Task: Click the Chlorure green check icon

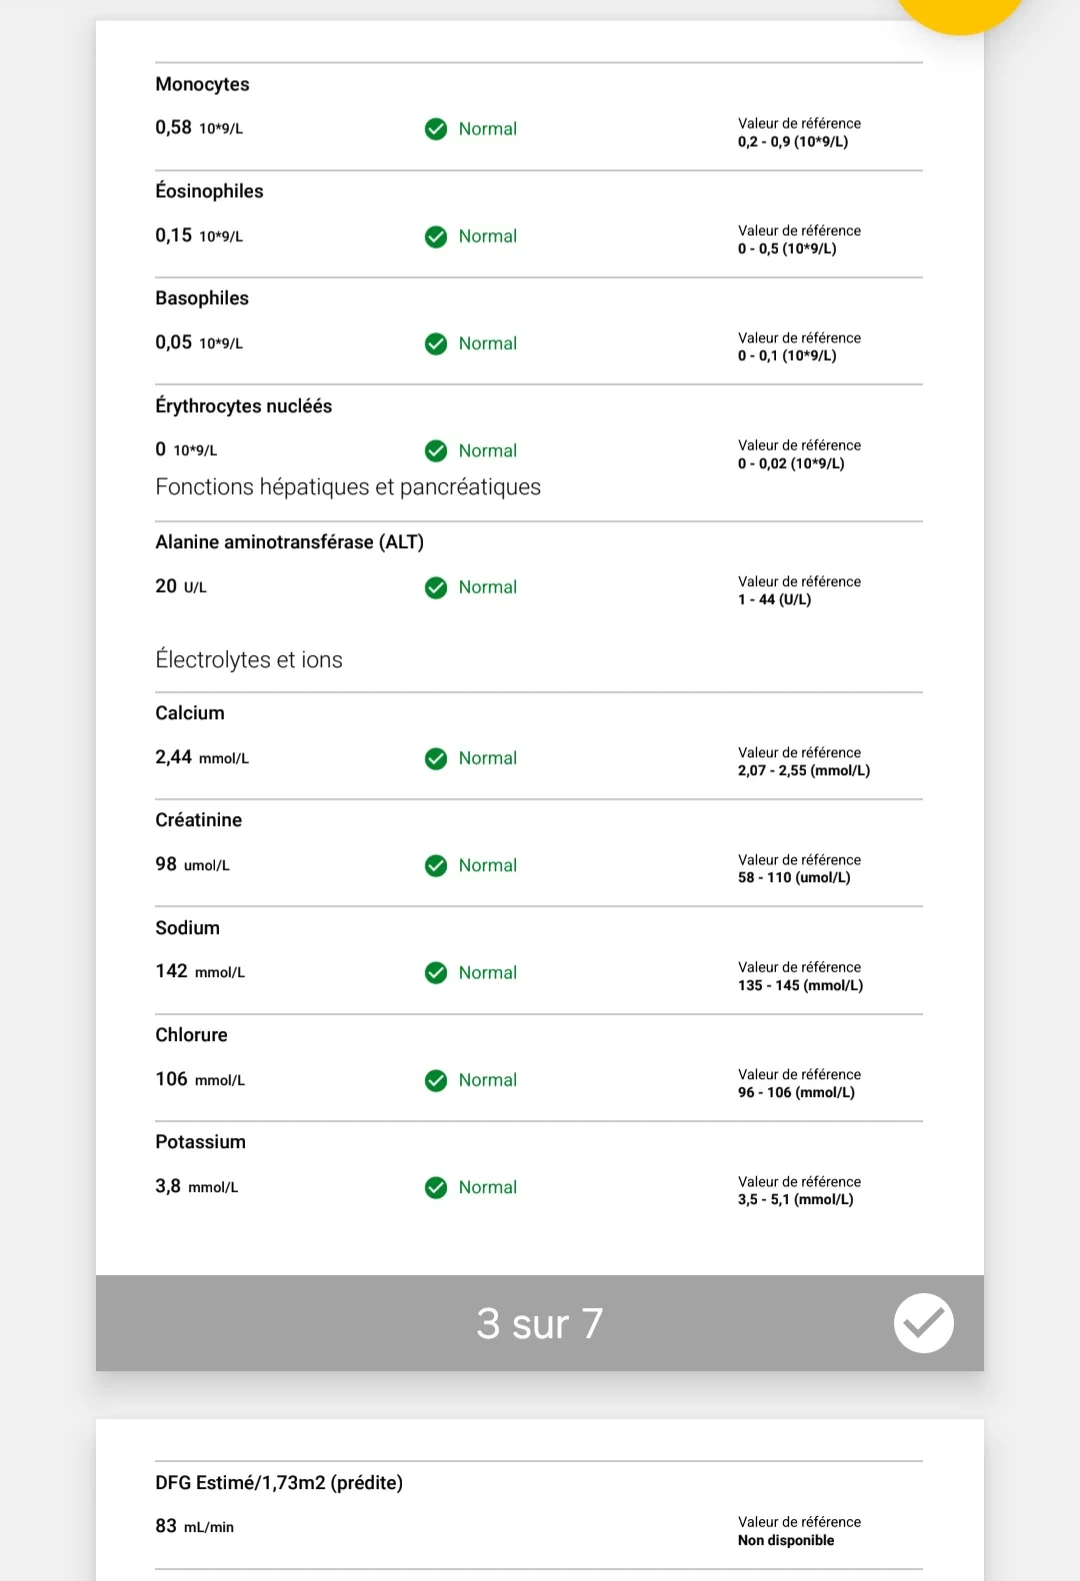Action: coord(436,1081)
